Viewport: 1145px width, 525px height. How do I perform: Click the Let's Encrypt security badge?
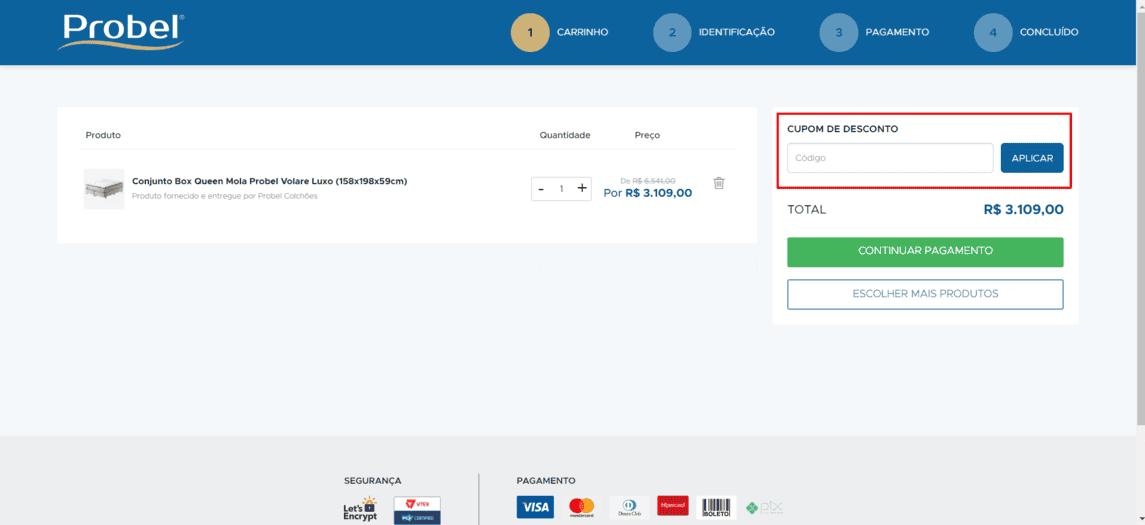[360, 509]
